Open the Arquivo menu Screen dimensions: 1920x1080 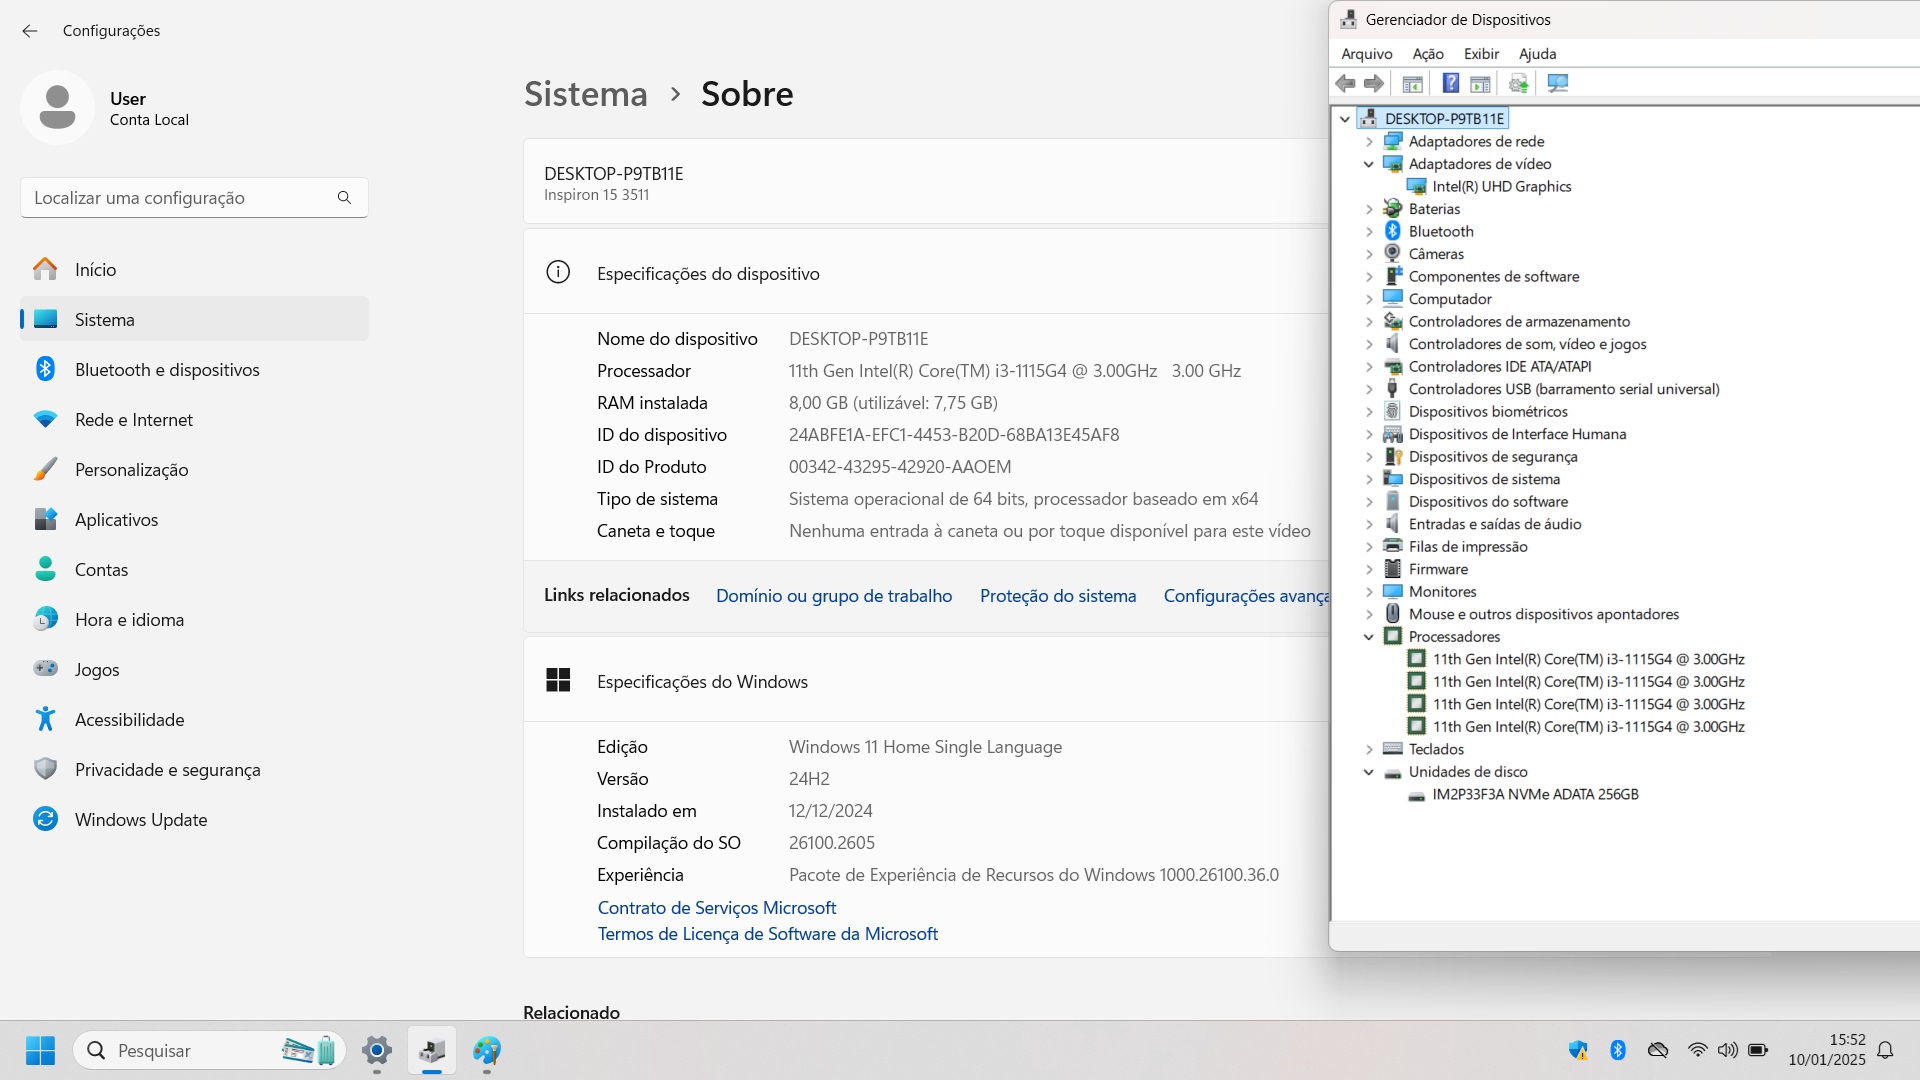tap(1367, 54)
